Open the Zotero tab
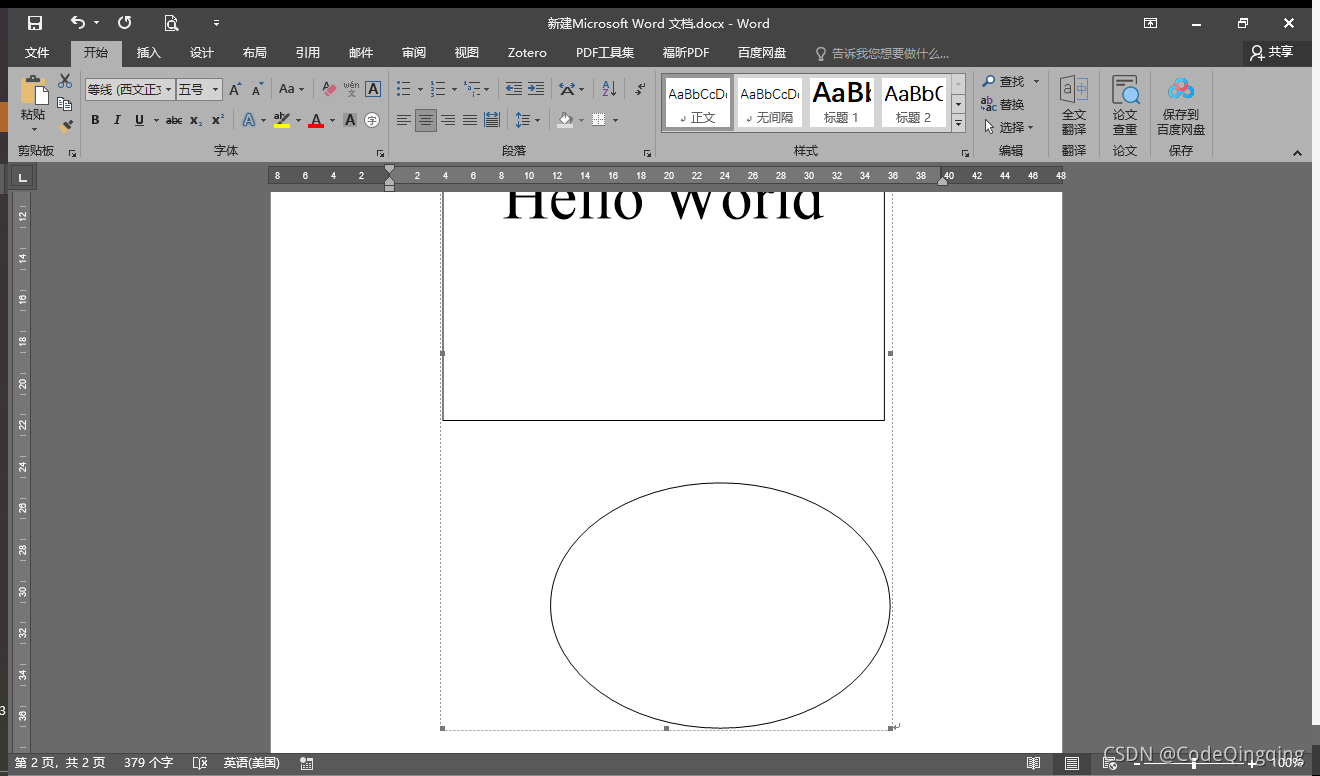 pyautogui.click(x=527, y=53)
